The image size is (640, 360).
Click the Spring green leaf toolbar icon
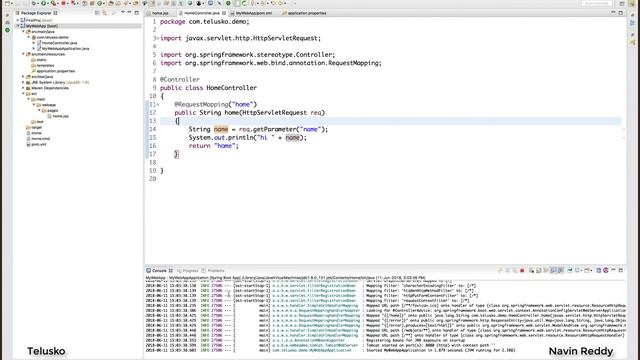228,3
